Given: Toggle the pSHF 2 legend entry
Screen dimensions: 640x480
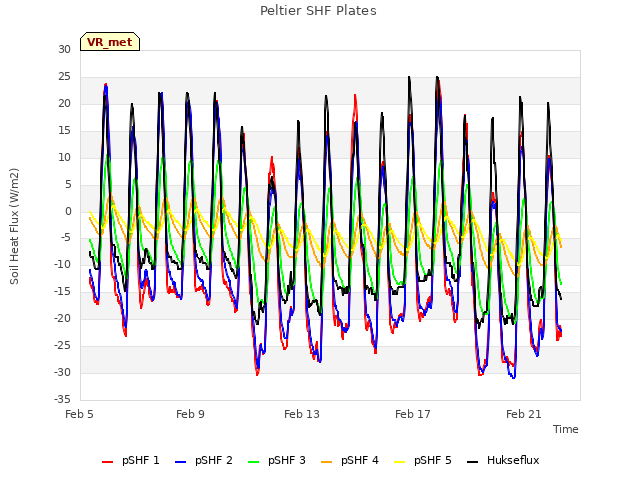Looking at the screenshot, I should tap(204, 460).
